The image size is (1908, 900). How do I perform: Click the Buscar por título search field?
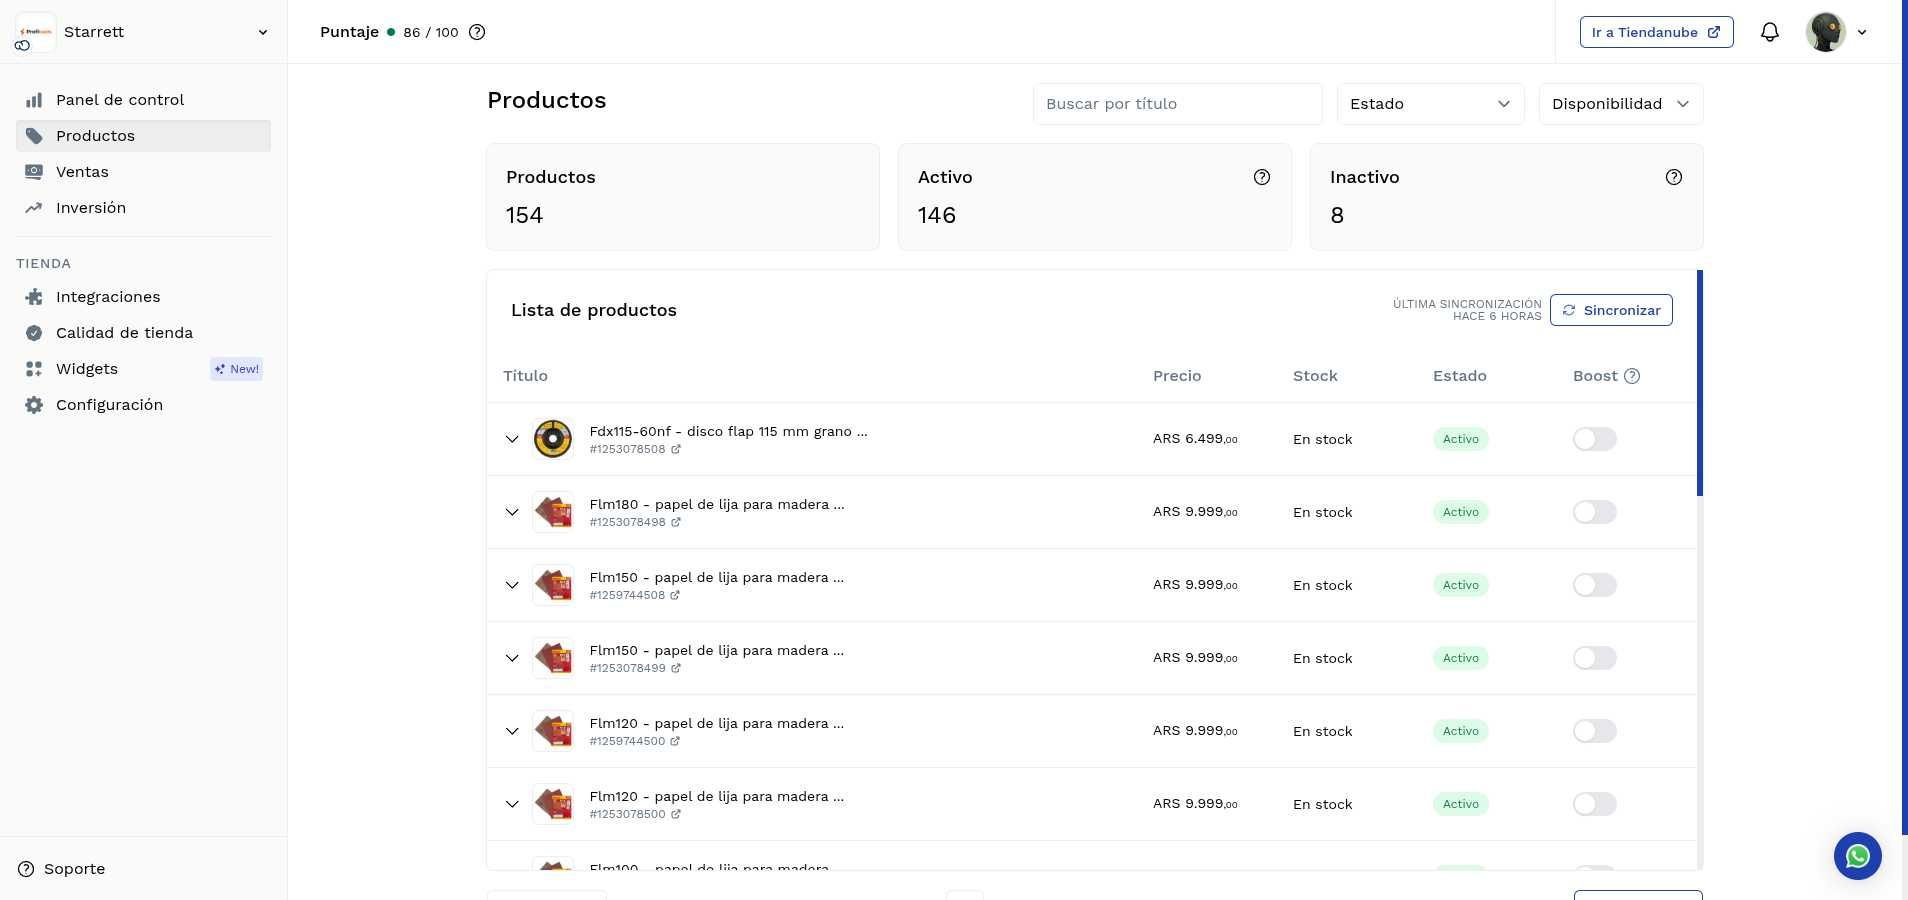tap(1176, 104)
